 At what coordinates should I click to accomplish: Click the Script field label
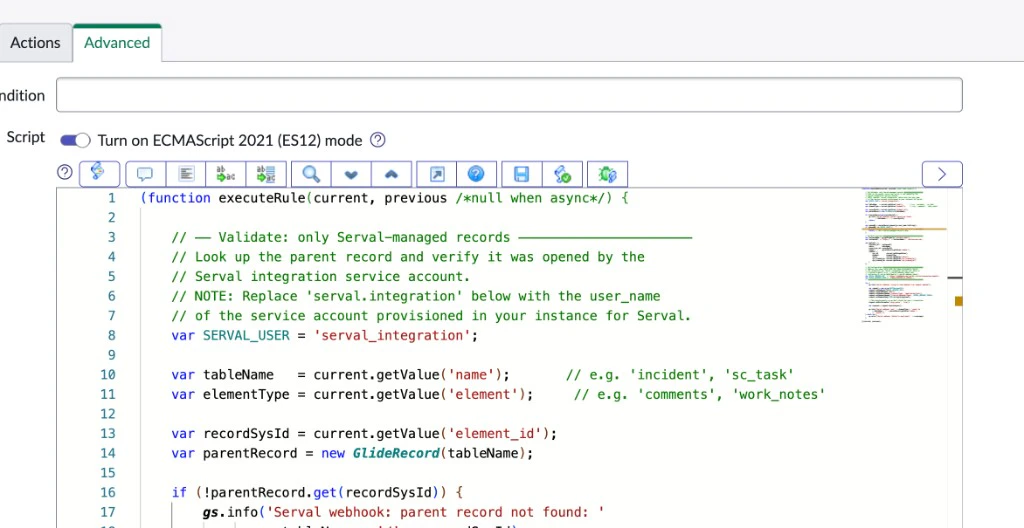click(26, 137)
